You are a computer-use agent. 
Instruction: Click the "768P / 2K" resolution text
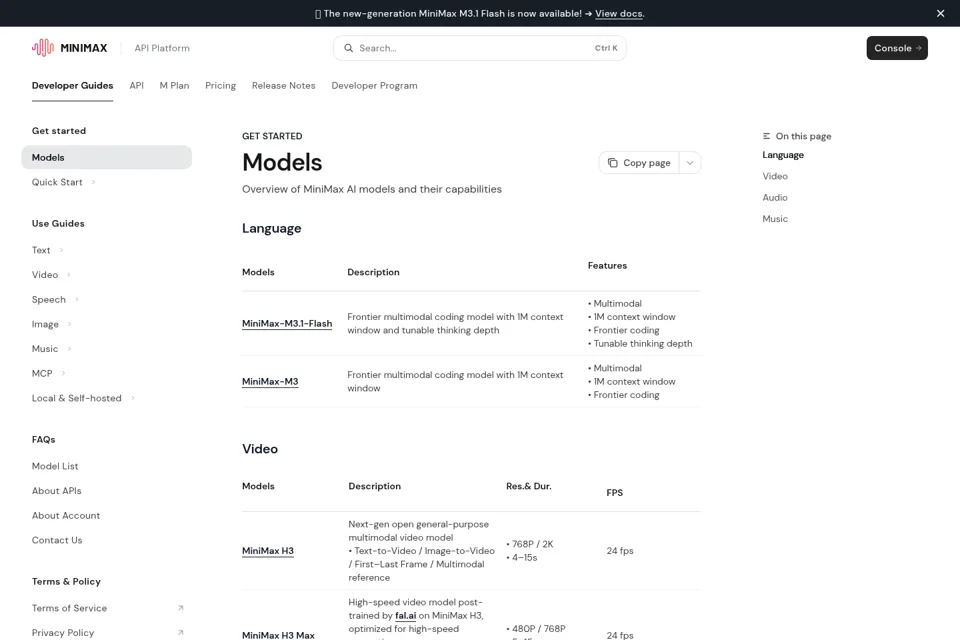tap(533, 544)
